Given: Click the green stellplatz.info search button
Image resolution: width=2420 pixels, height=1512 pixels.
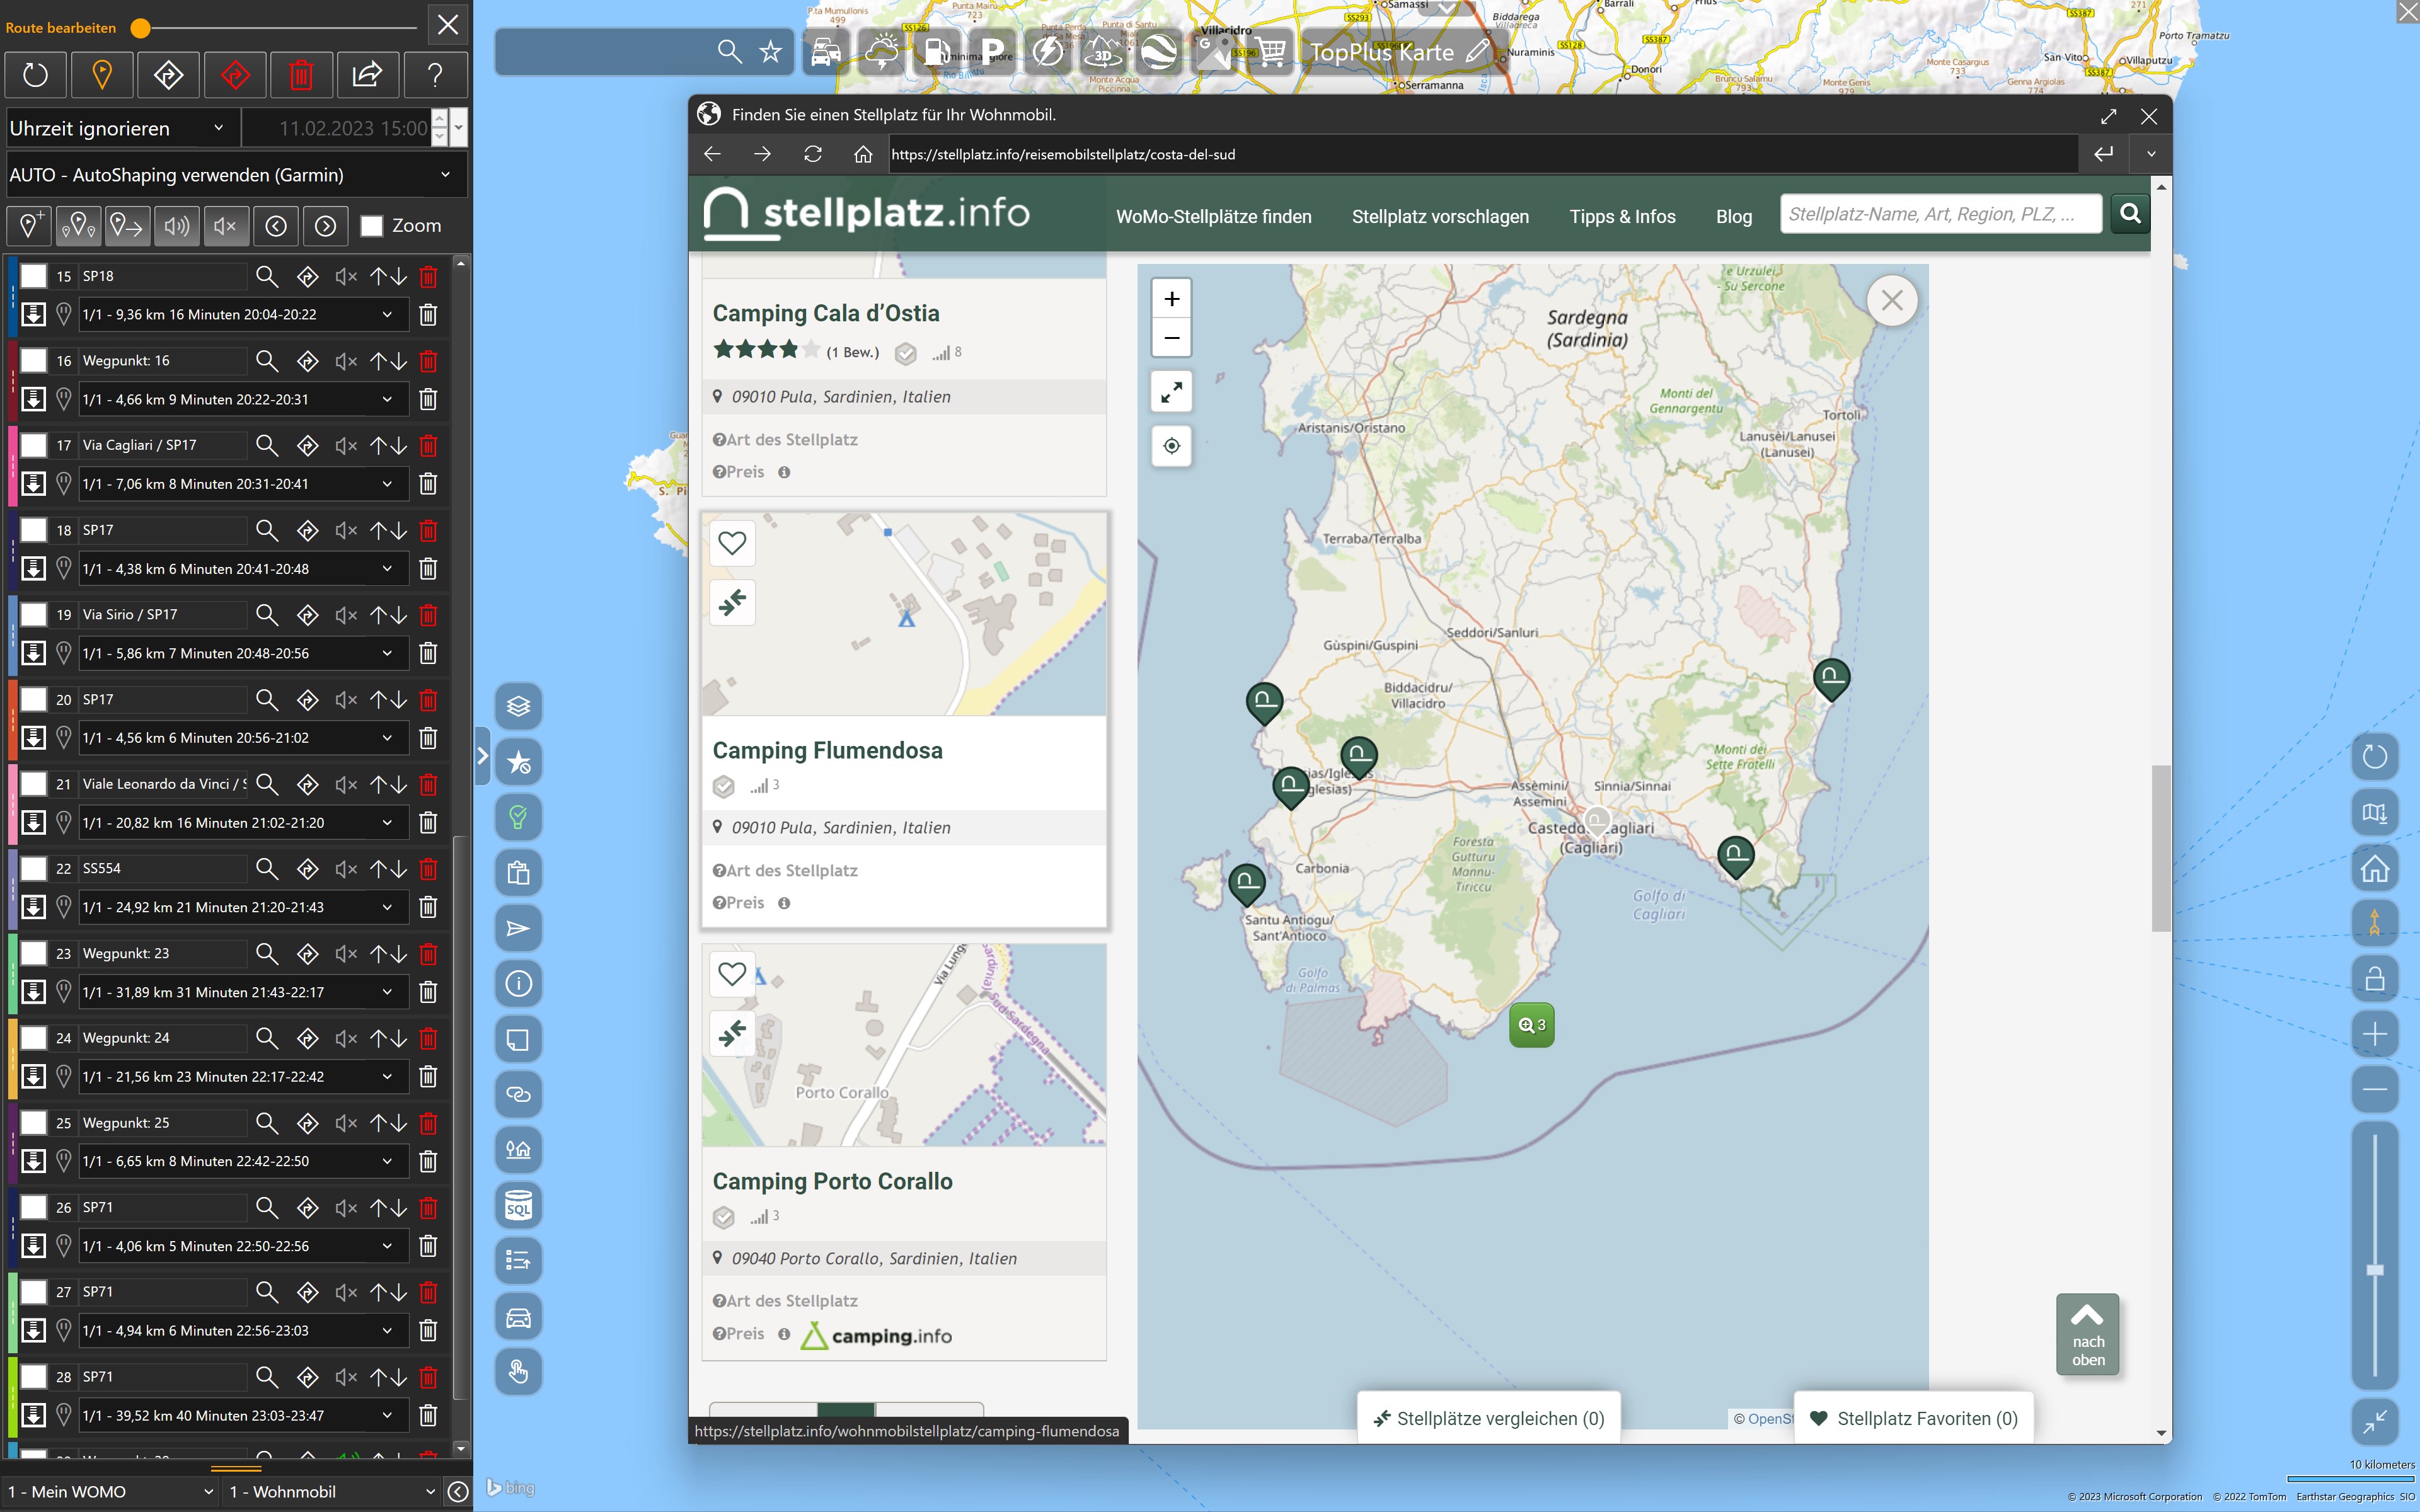Looking at the screenshot, I should (x=2130, y=213).
